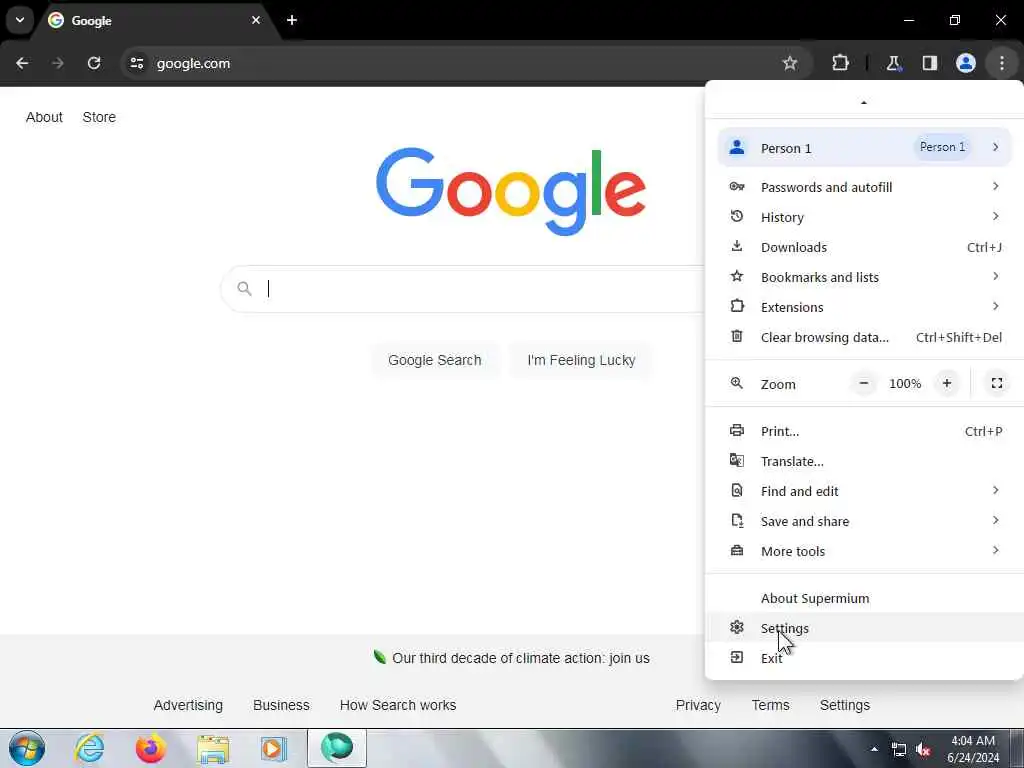Open the Windows Start orb
The width and height of the screenshot is (1024, 768).
(x=27, y=748)
